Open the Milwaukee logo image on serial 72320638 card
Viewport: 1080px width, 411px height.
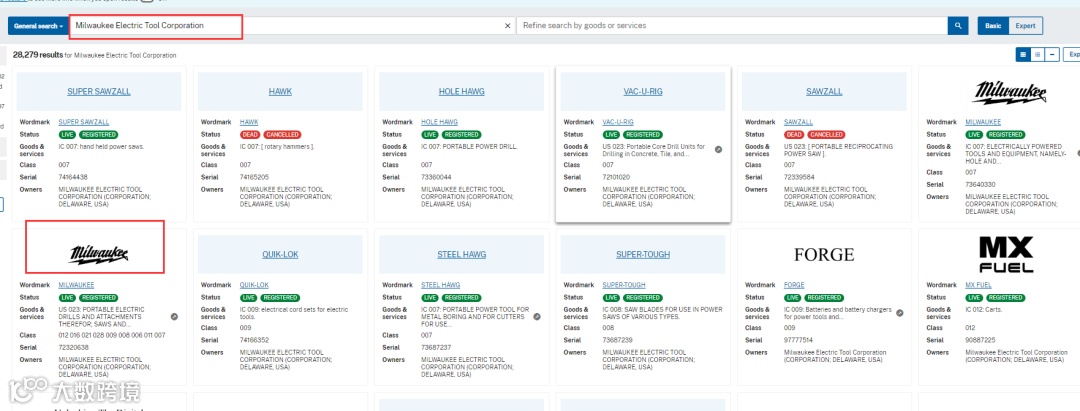98,255
